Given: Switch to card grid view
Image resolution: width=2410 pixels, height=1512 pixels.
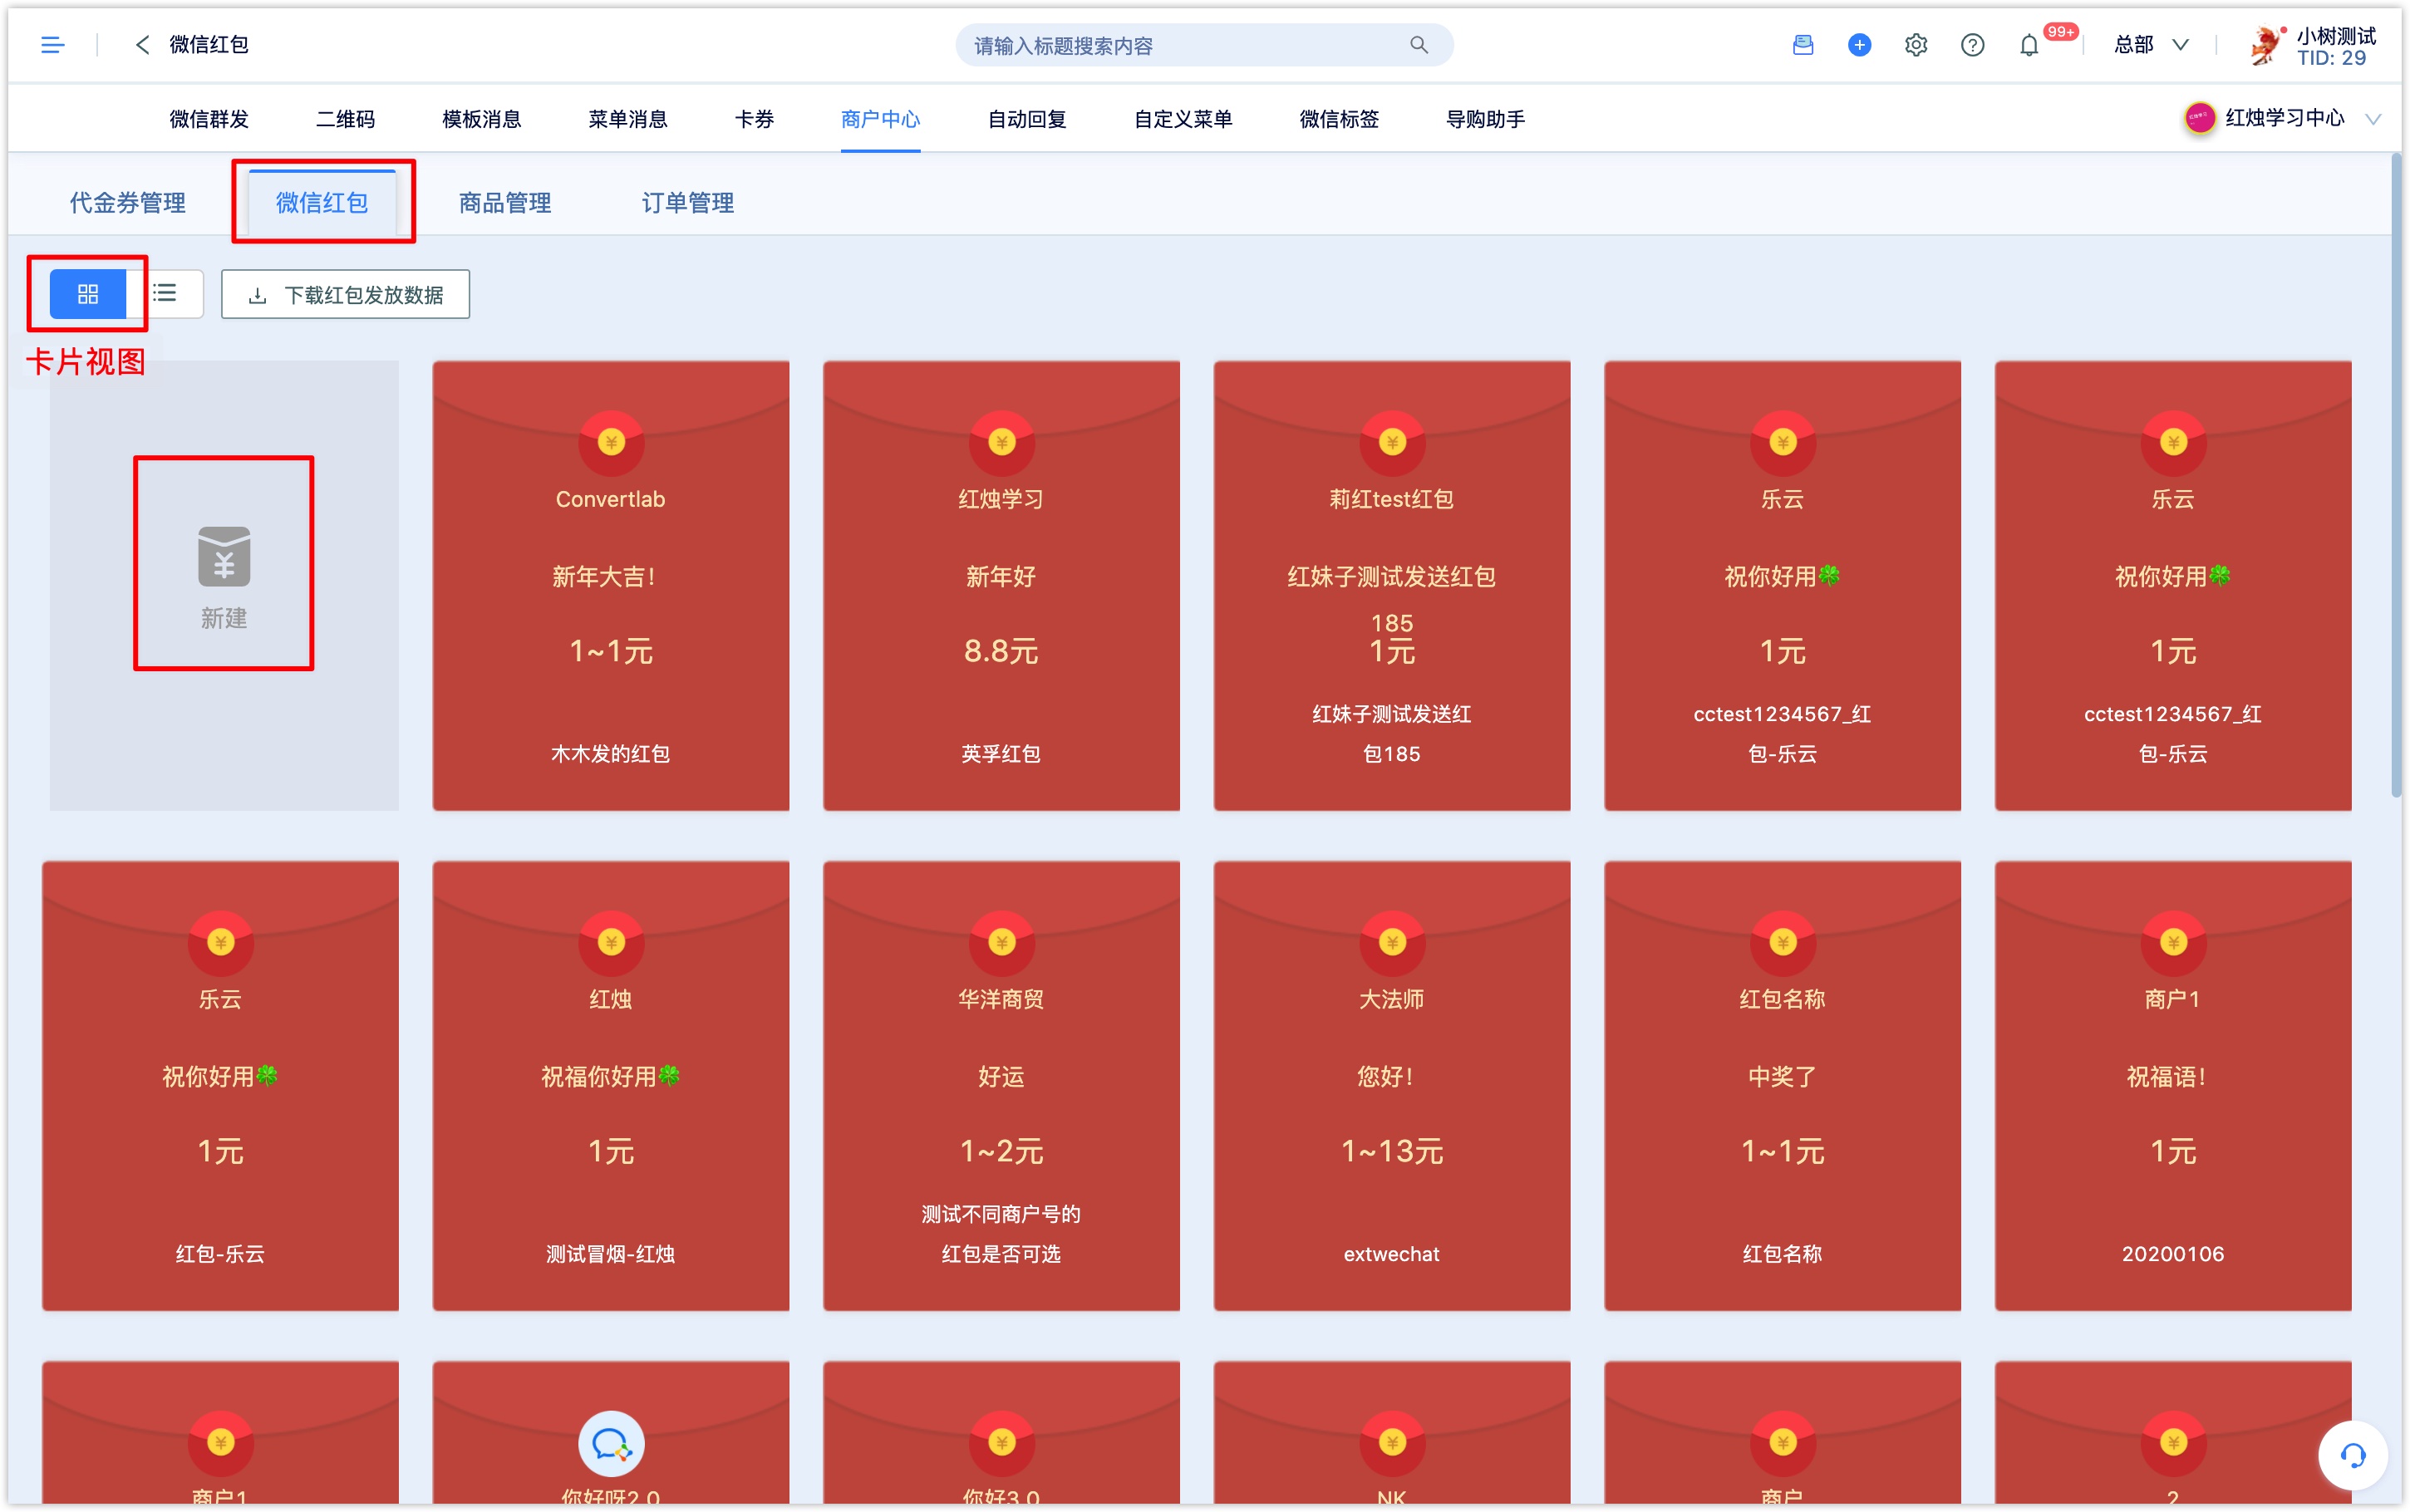Looking at the screenshot, I should pyautogui.click(x=88, y=294).
